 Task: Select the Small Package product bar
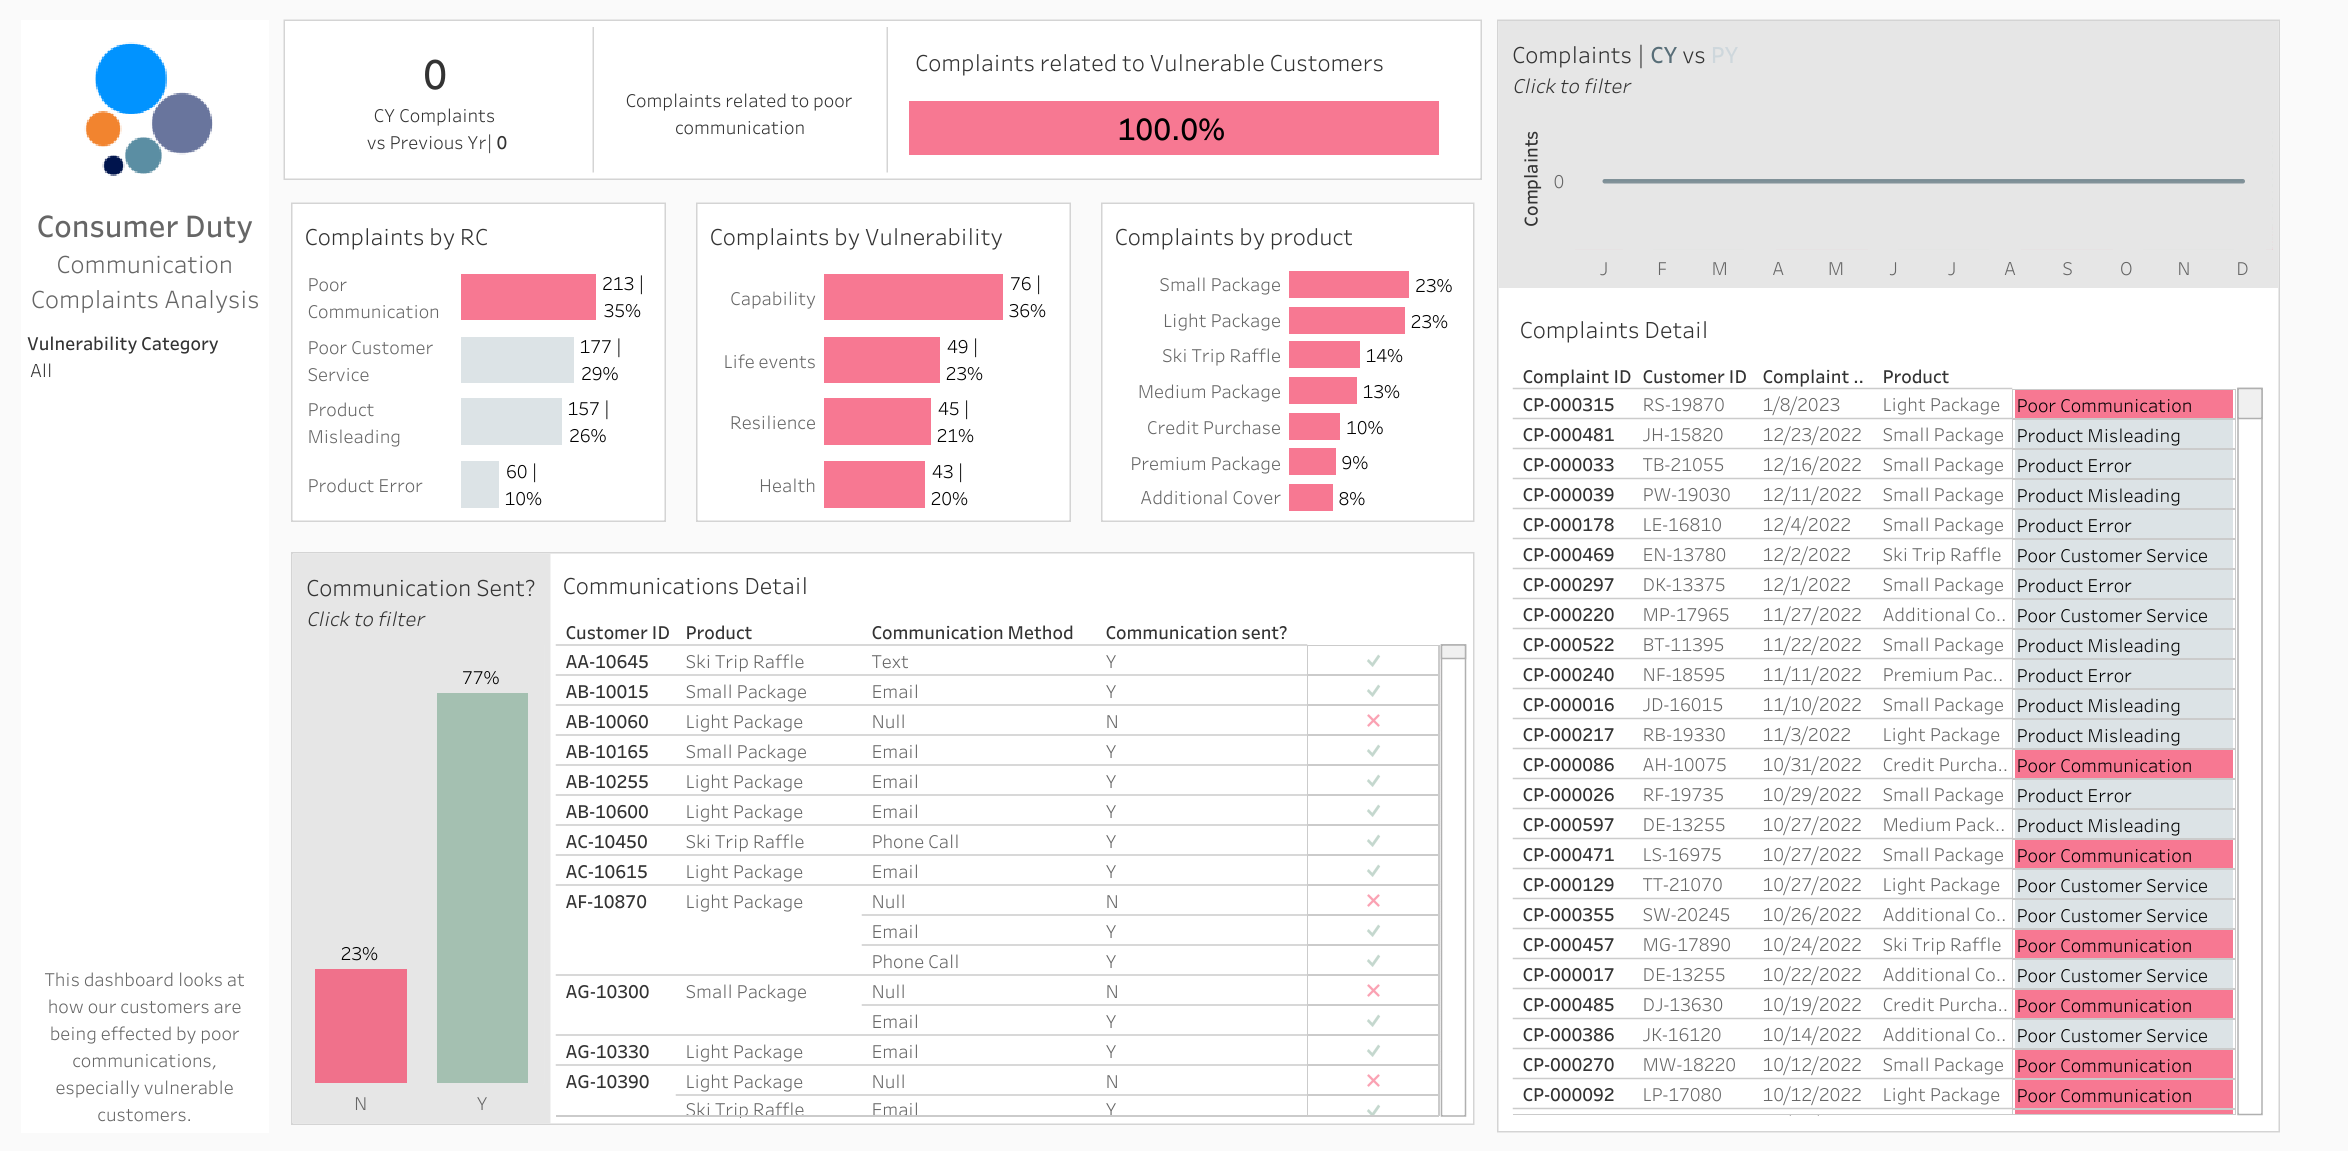(x=1348, y=285)
